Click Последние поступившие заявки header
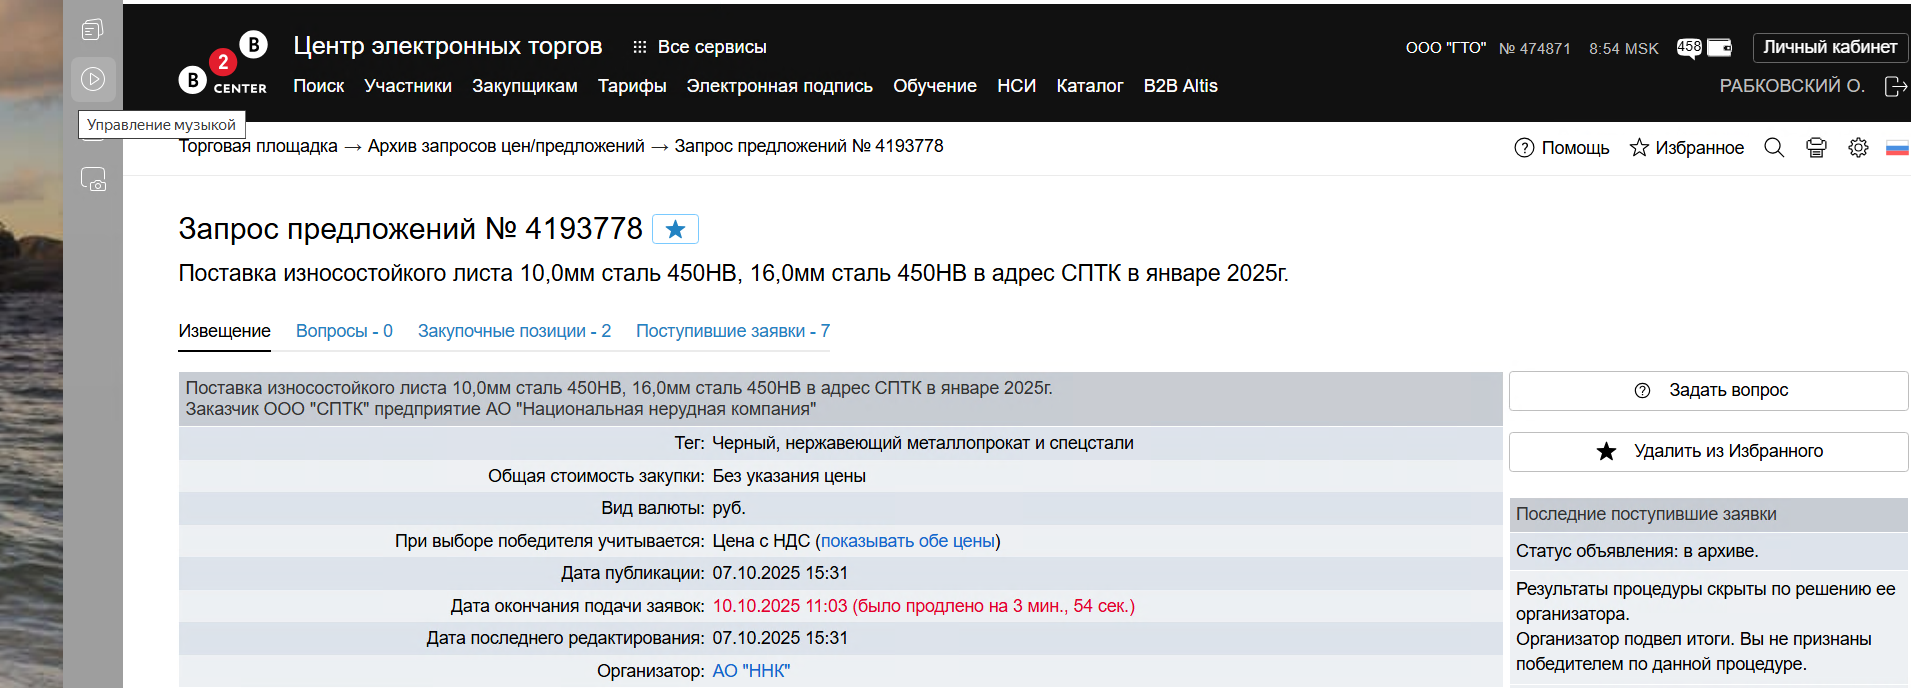Viewport: 1911px width, 688px height. tap(1646, 514)
